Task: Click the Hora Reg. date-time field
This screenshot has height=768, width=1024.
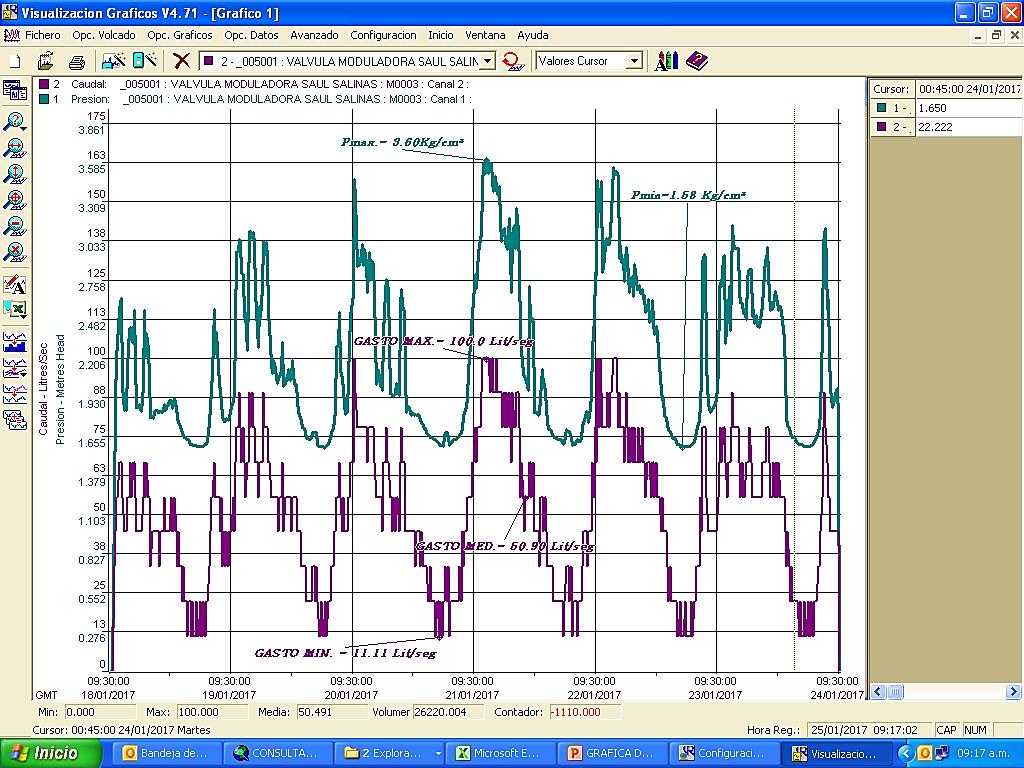Action: tap(870, 729)
